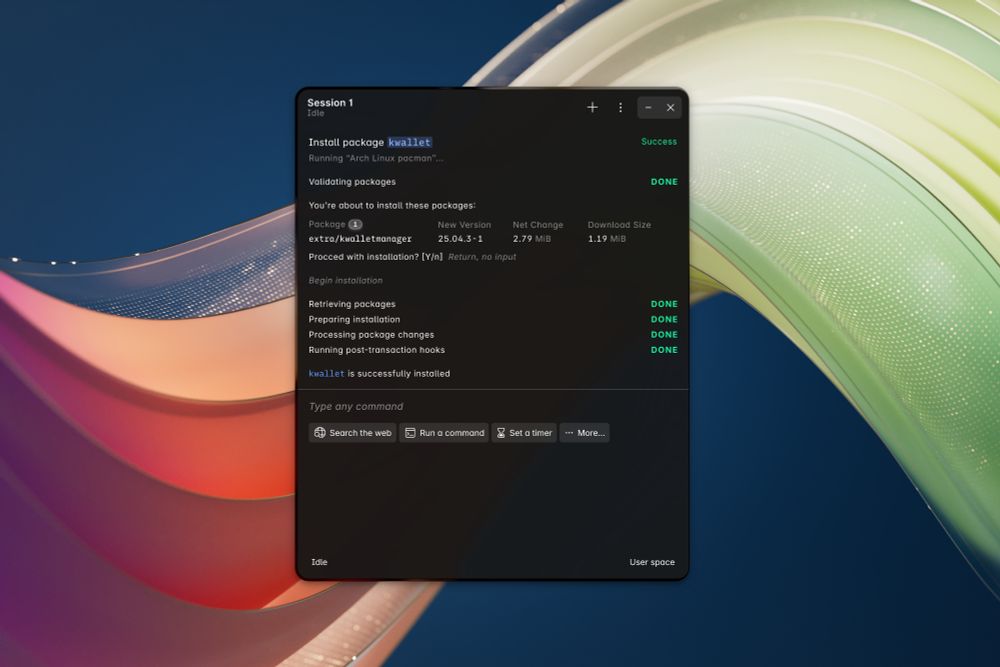This screenshot has height=667, width=1000.
Task: Click DONE next to Validating packages
Action: pos(664,182)
